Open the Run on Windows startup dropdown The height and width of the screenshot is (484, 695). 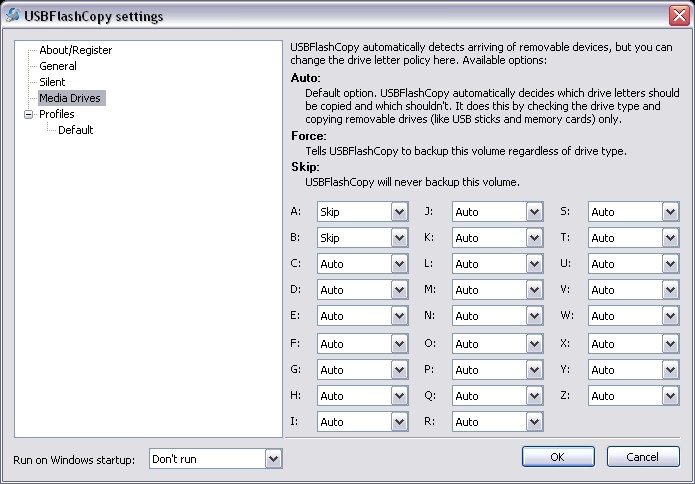pos(215,459)
